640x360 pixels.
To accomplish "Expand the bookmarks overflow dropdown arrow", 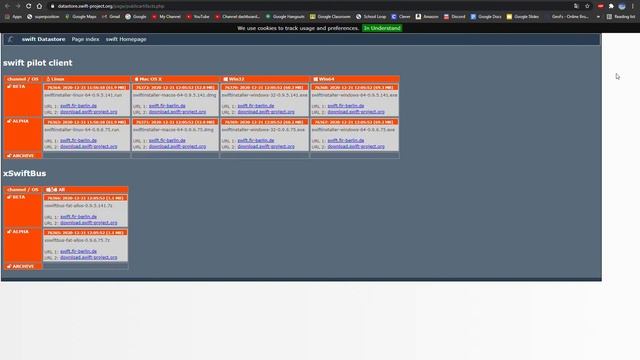I will pyautogui.click(x=598, y=17).
